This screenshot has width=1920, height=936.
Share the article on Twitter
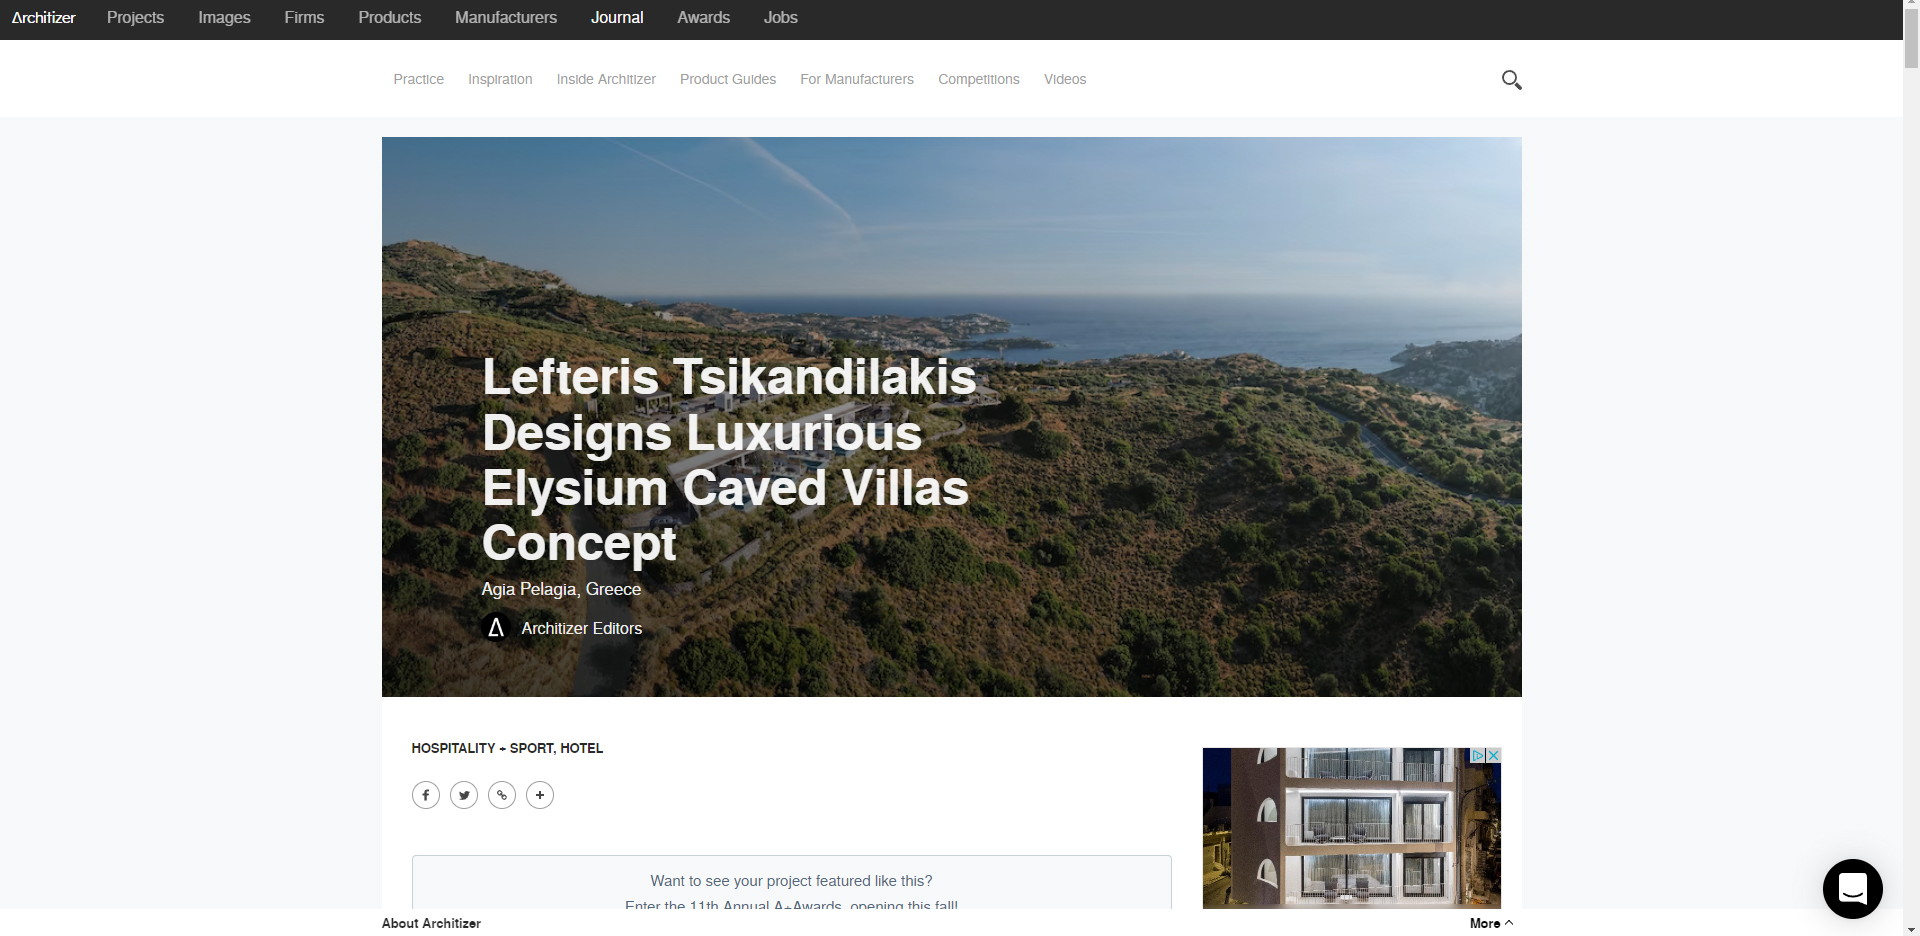pyautogui.click(x=463, y=795)
